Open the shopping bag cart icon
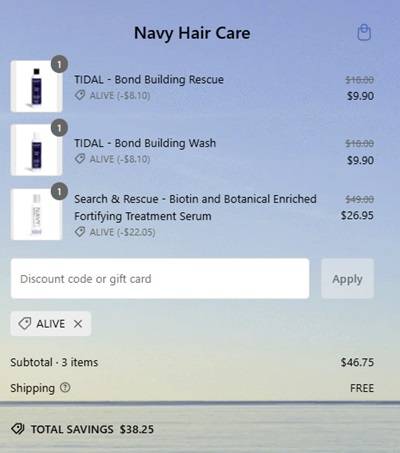This screenshot has height=453, width=400. [x=364, y=33]
